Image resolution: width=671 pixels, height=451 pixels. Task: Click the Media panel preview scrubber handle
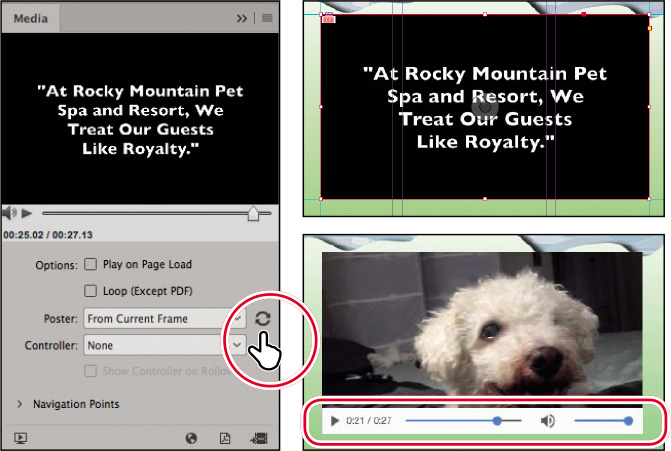[x=253, y=213]
